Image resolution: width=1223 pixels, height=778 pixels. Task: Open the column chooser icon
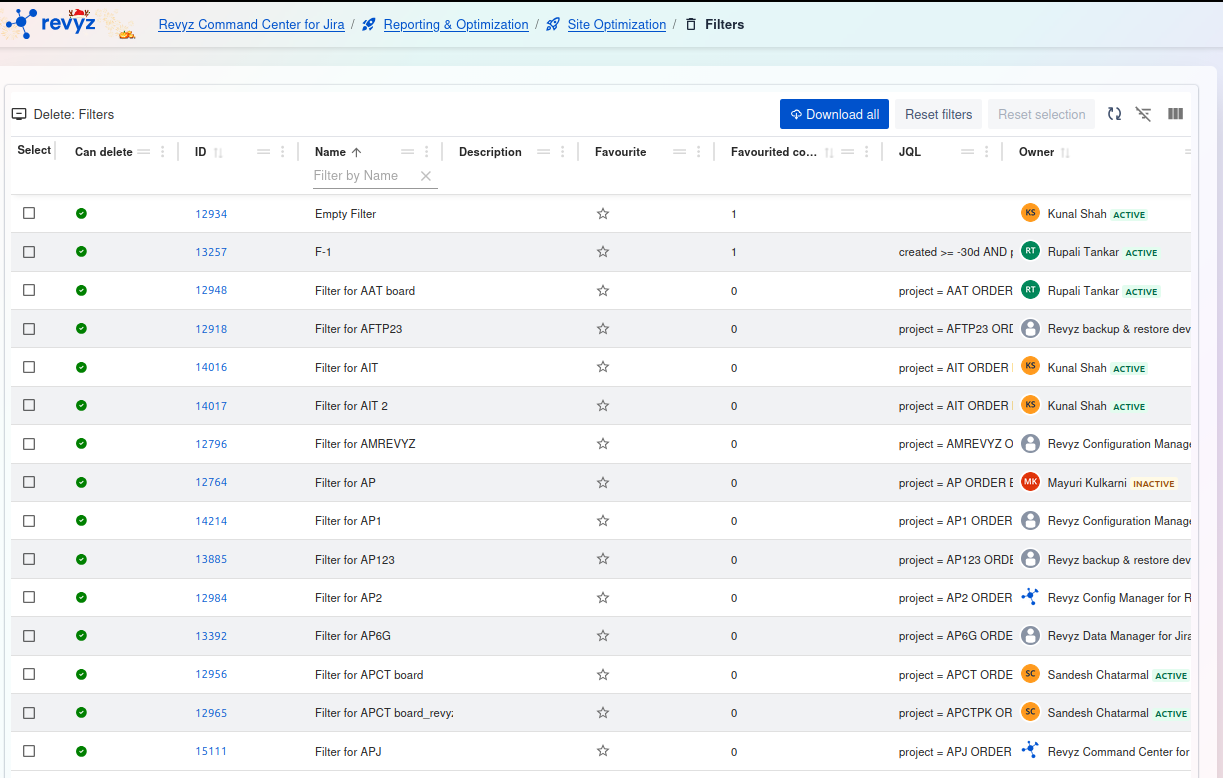pyautogui.click(x=1175, y=114)
